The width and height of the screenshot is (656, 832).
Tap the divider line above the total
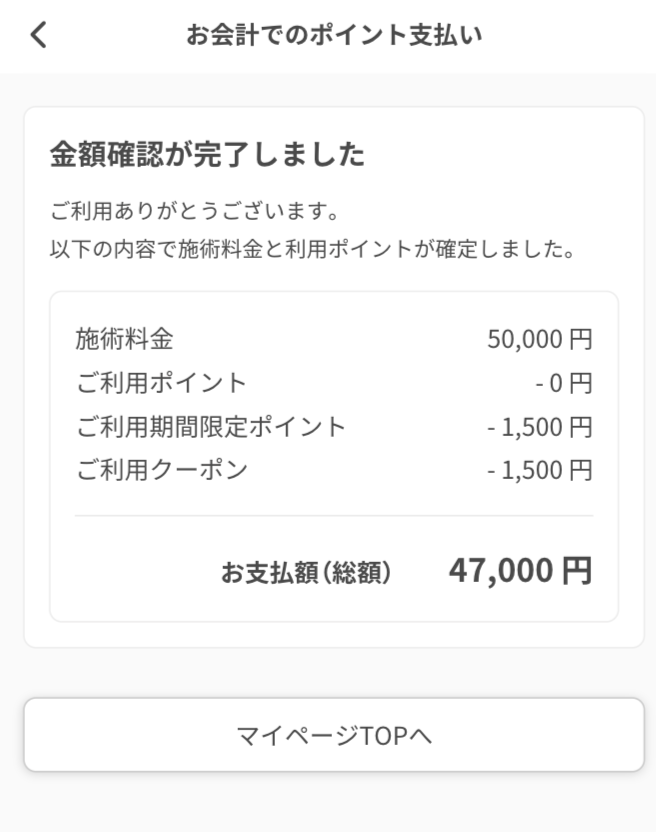(333, 516)
